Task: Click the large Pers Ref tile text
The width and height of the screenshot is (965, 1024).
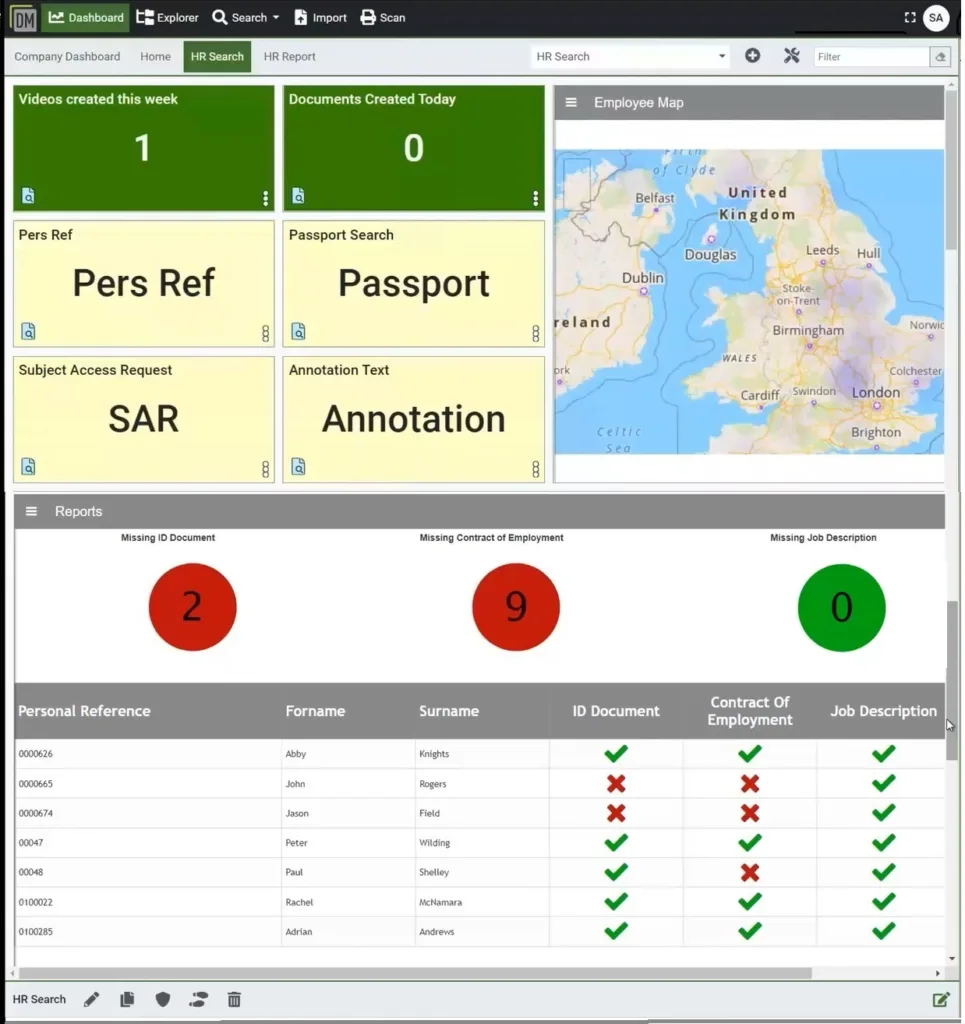Action: pyautogui.click(x=144, y=283)
